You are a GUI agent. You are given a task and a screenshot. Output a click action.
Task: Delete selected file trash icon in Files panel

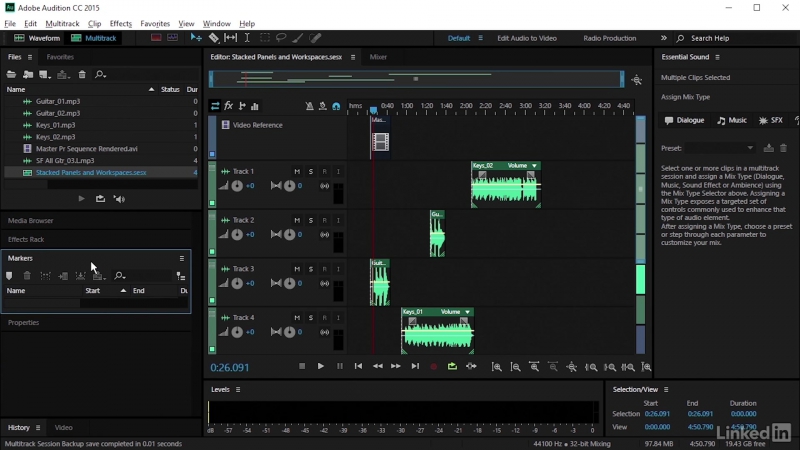tap(82, 74)
